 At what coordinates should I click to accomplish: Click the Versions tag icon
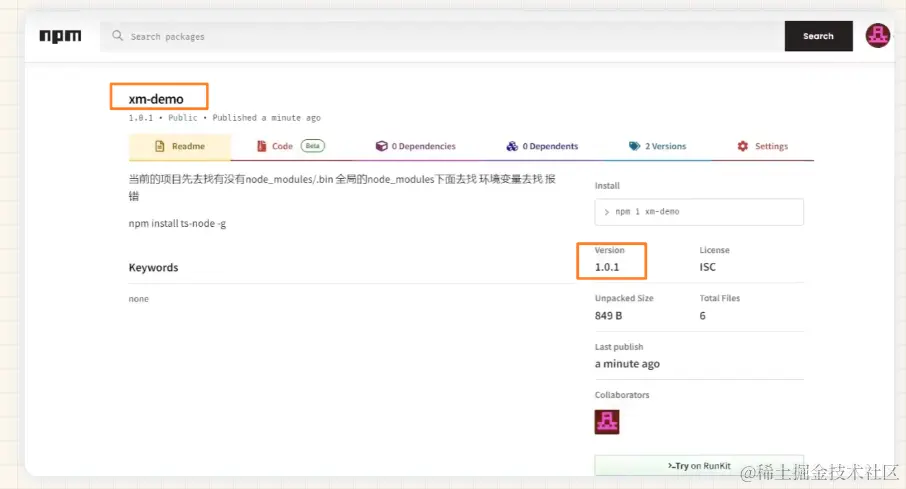(634, 146)
